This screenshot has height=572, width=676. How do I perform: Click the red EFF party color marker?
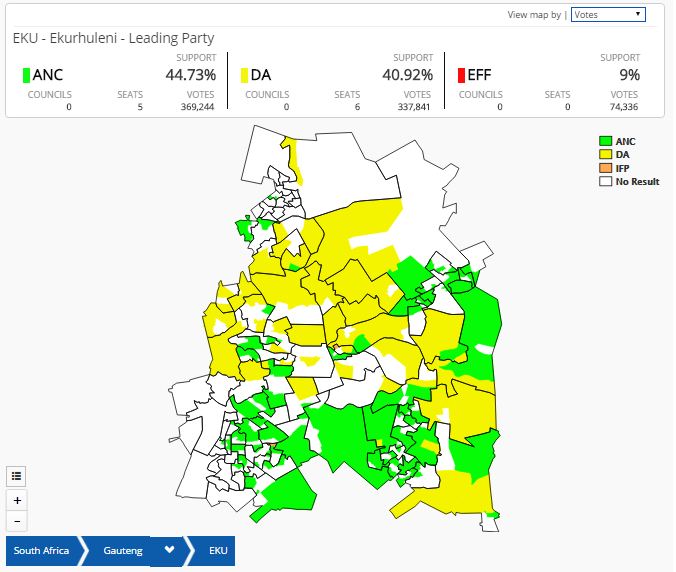tap(461, 75)
